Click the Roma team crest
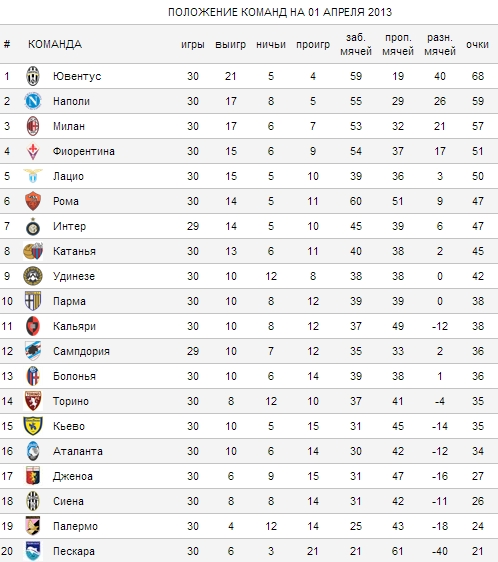The image size is (498, 562). (33, 201)
